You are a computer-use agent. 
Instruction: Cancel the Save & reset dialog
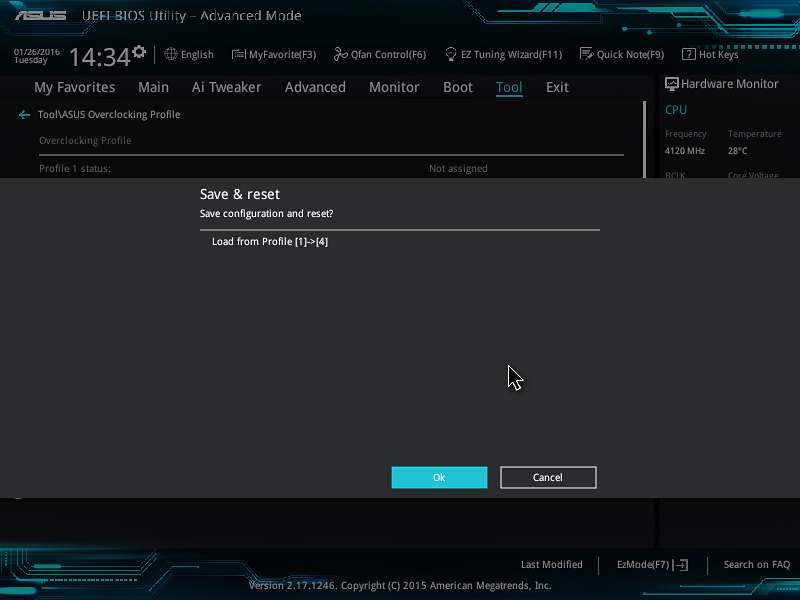click(548, 478)
